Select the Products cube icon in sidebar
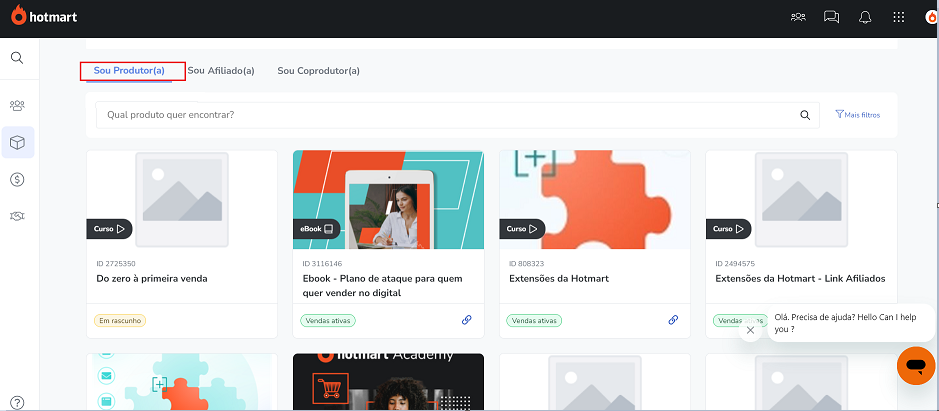 (17, 143)
